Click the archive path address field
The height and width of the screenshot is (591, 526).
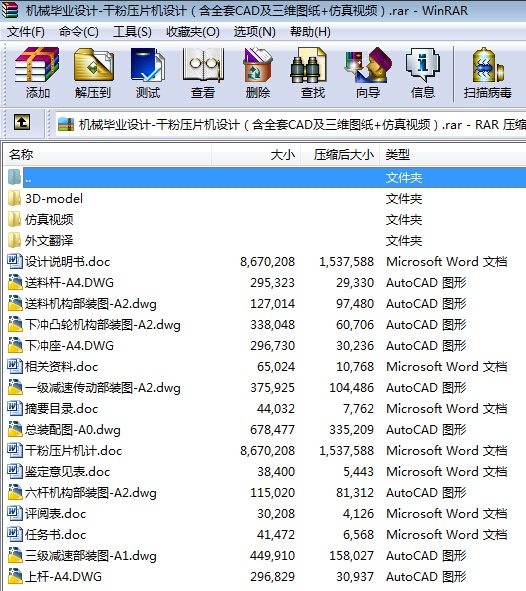click(x=291, y=124)
